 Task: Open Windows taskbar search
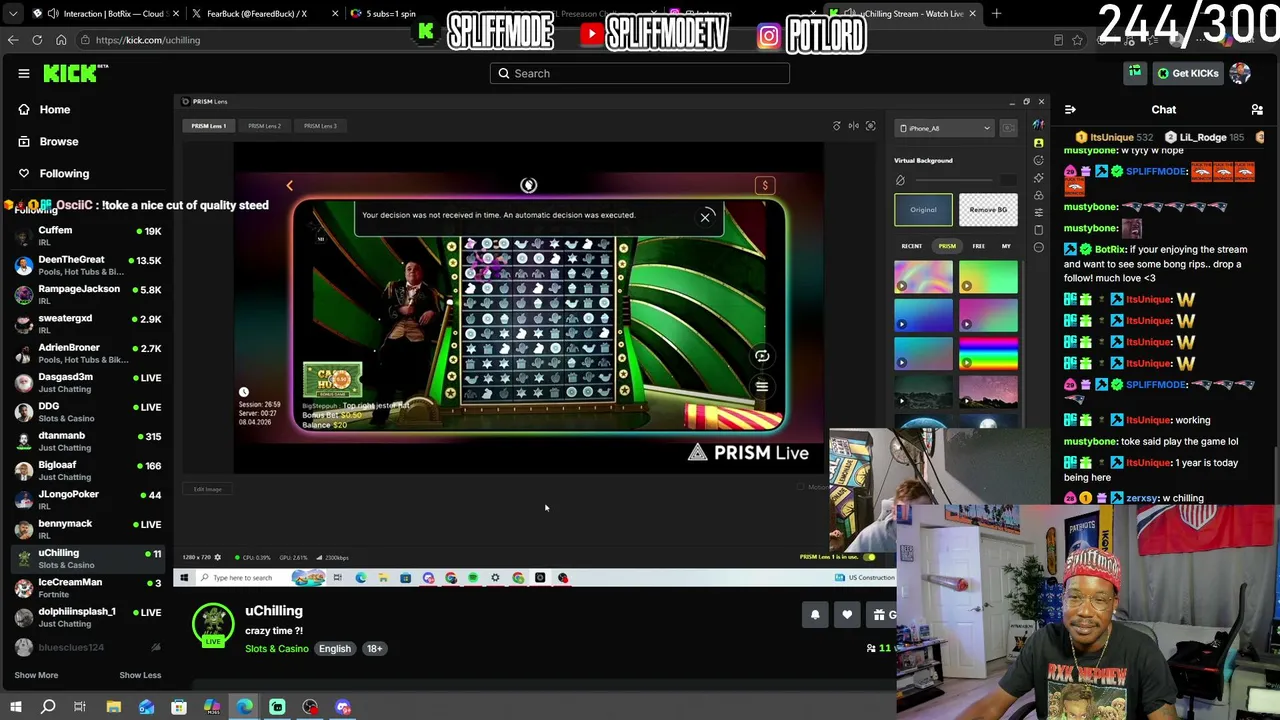tap(48, 707)
